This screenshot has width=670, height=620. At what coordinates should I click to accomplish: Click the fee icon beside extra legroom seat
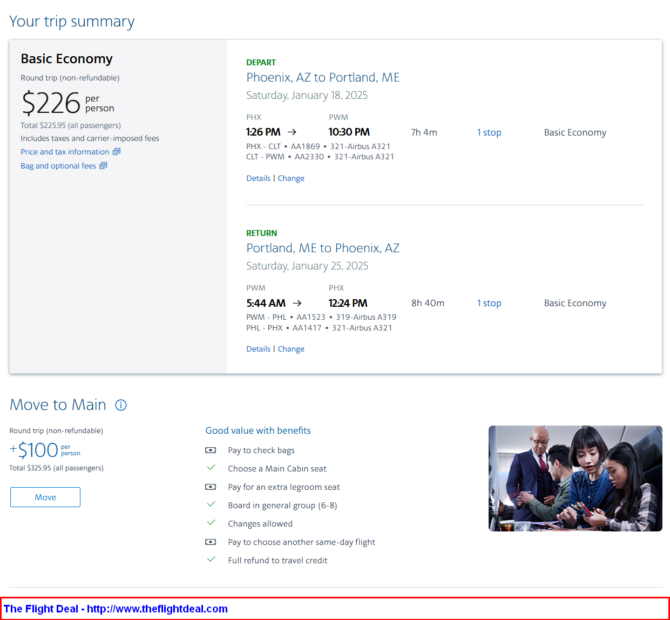coord(210,487)
